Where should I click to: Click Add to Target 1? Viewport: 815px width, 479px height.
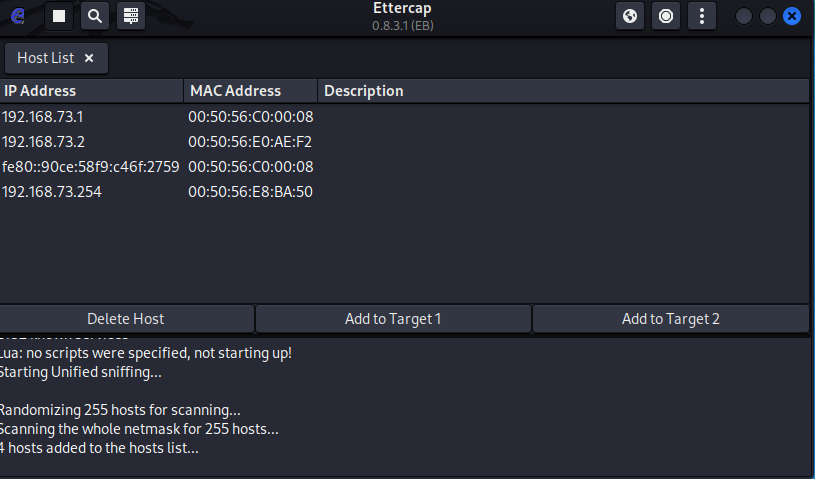point(393,318)
